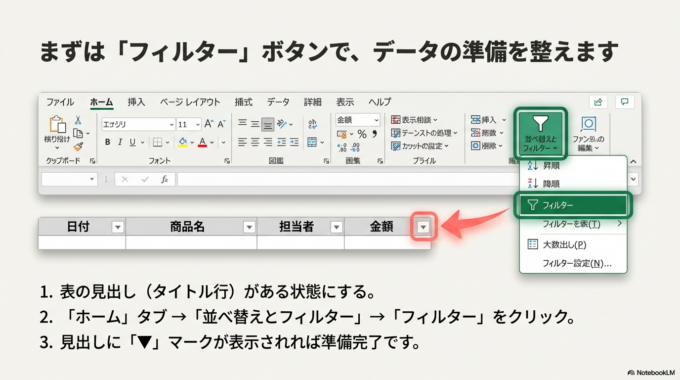Click the Comments speech bubble icon
The image size is (680, 380).
[x=624, y=102]
